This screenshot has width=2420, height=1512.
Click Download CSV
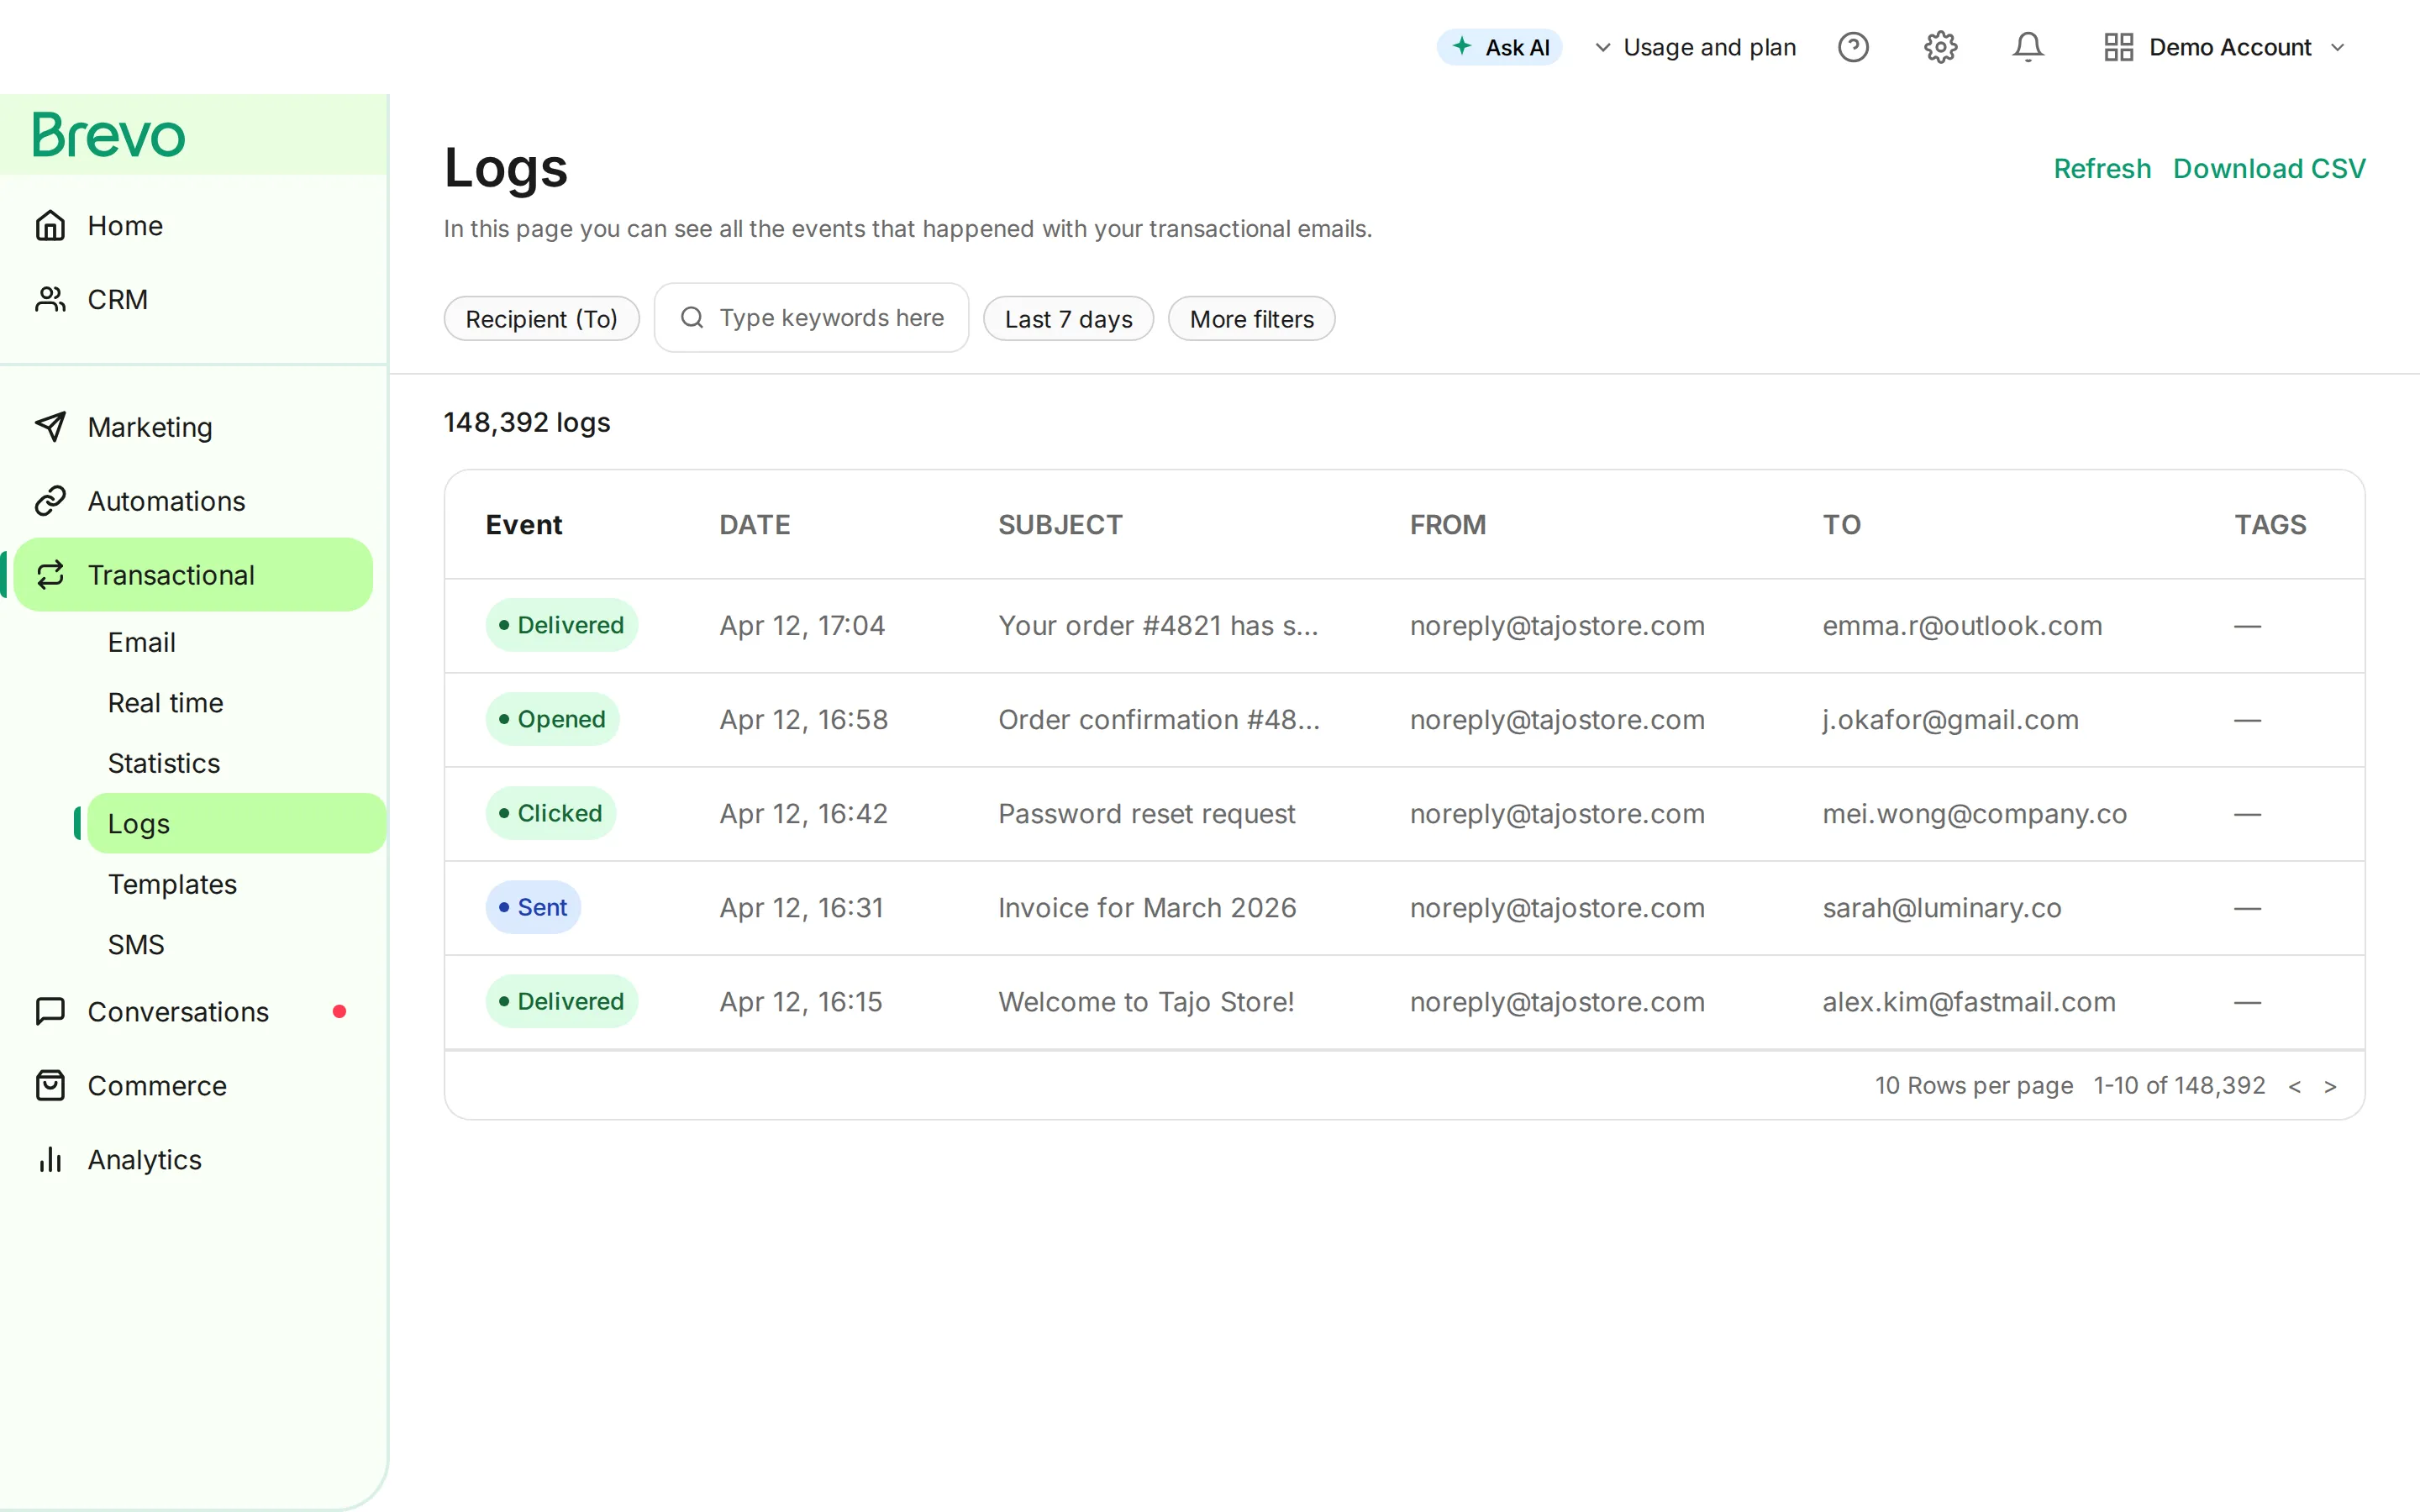pyautogui.click(x=2269, y=168)
